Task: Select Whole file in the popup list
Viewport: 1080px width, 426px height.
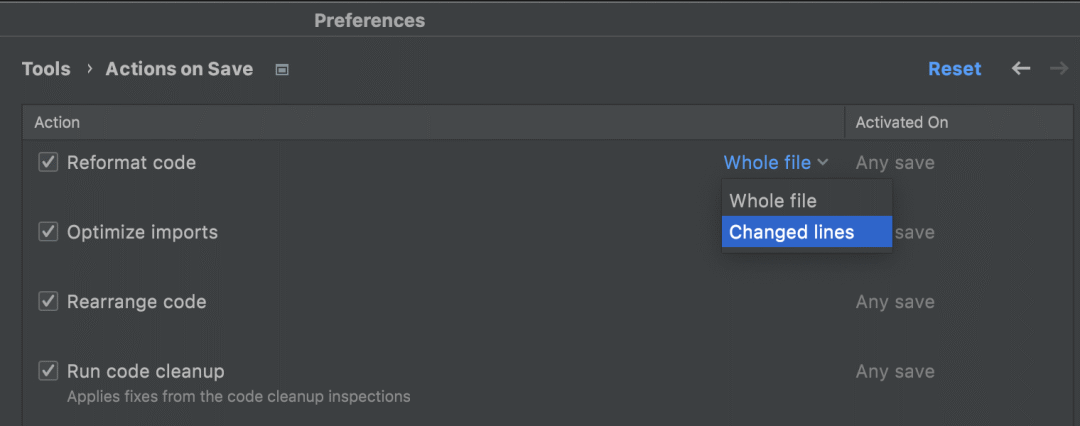Action: pos(773,200)
